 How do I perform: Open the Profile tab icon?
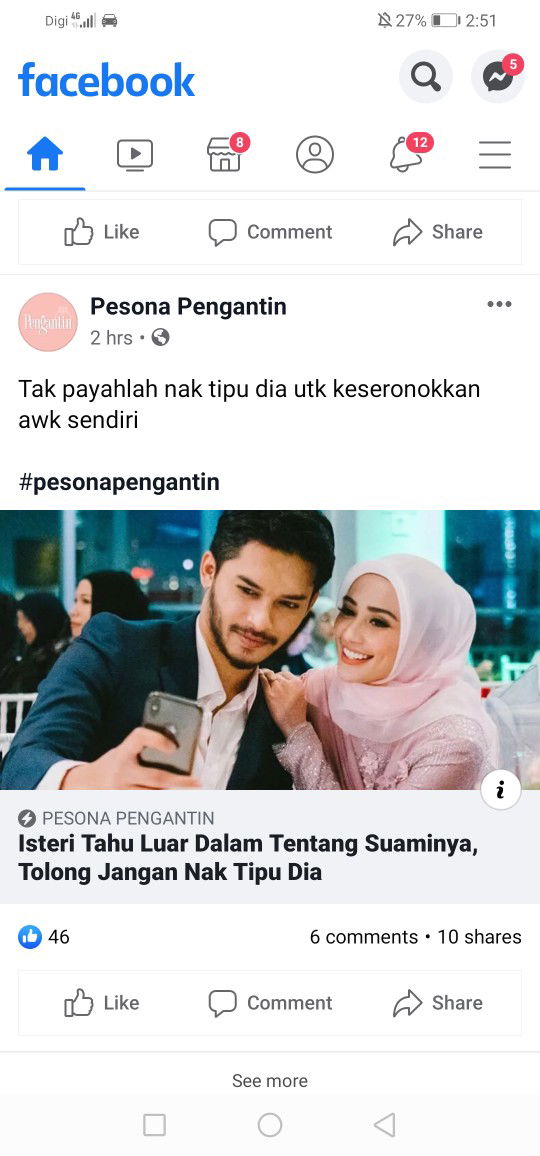[315, 155]
